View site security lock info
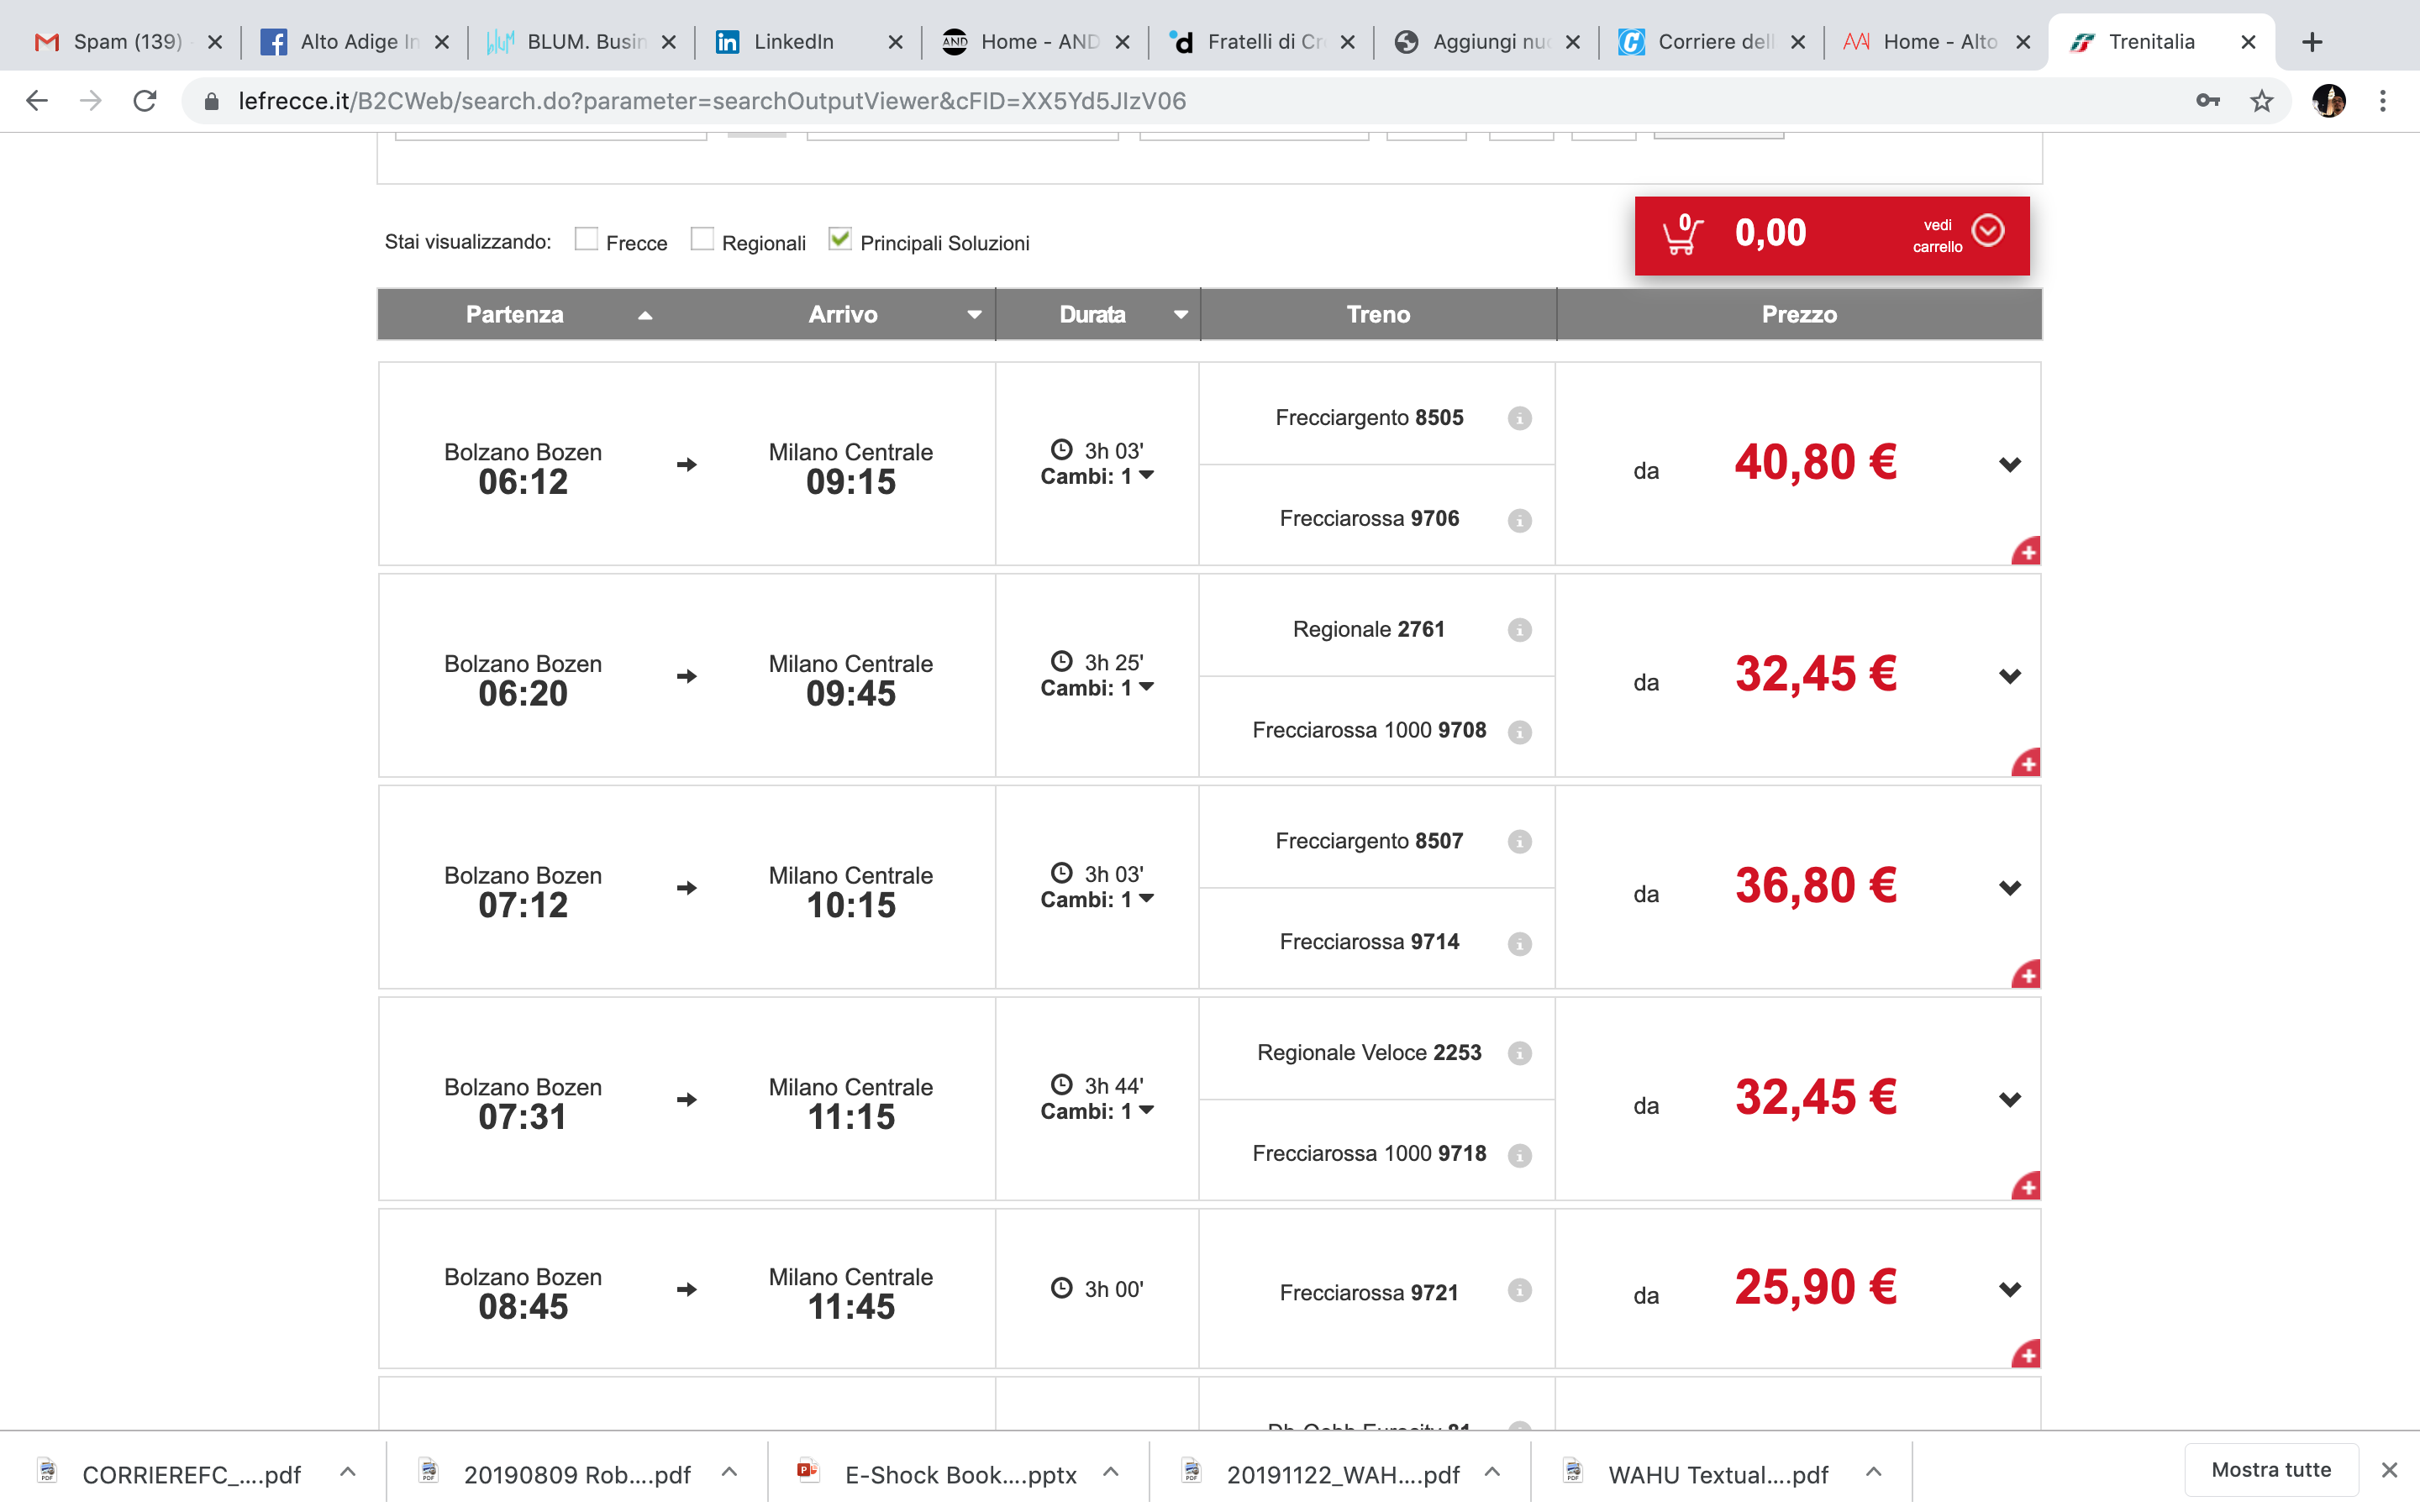The width and height of the screenshot is (2420, 1512). (211, 101)
